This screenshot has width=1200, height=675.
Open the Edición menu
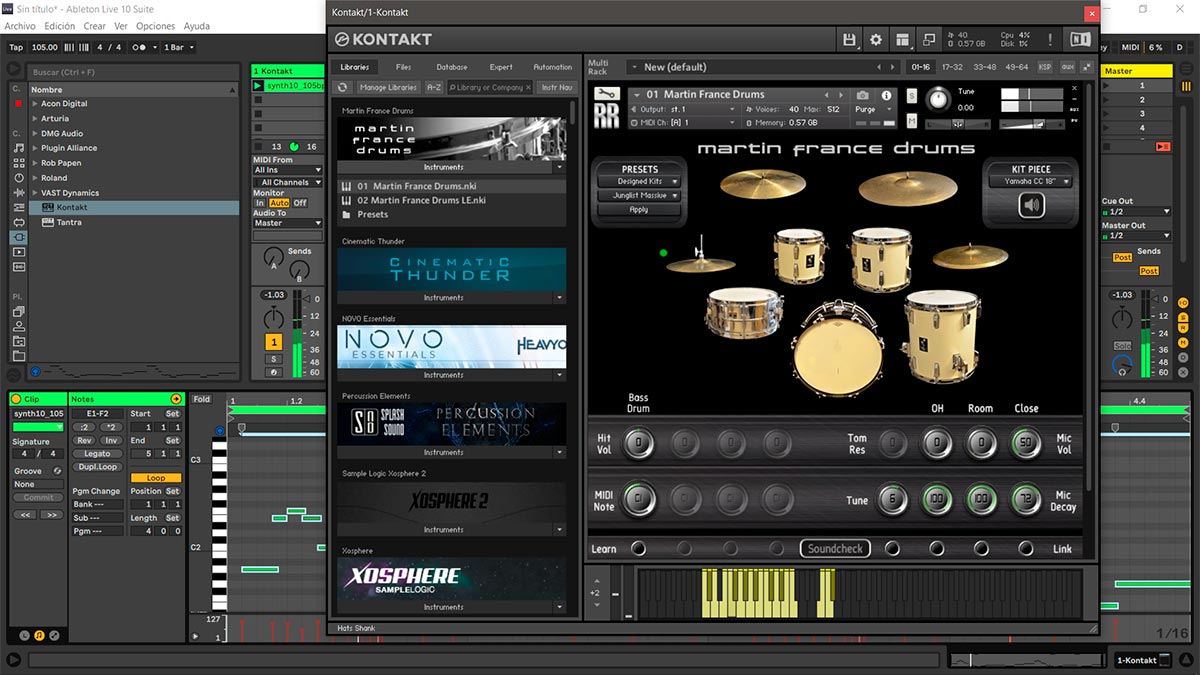coord(60,26)
